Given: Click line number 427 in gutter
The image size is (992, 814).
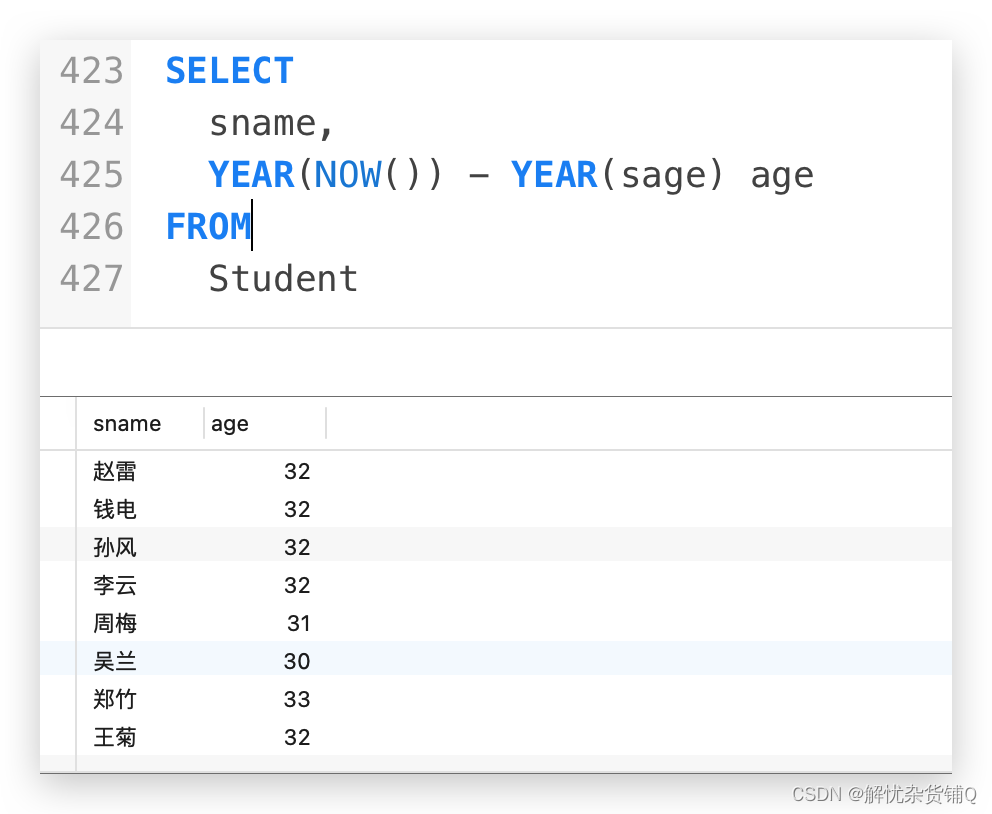Looking at the screenshot, I should pyautogui.click(x=92, y=278).
